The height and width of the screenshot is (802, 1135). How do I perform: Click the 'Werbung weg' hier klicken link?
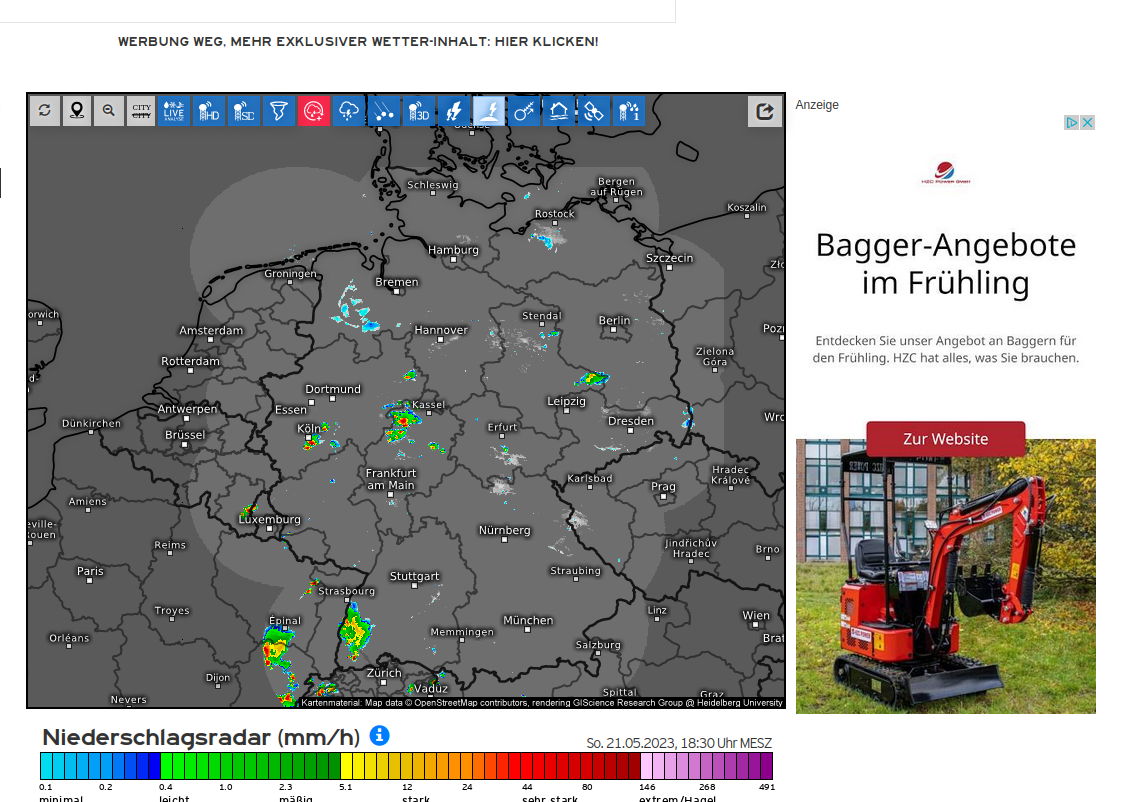pos(358,42)
